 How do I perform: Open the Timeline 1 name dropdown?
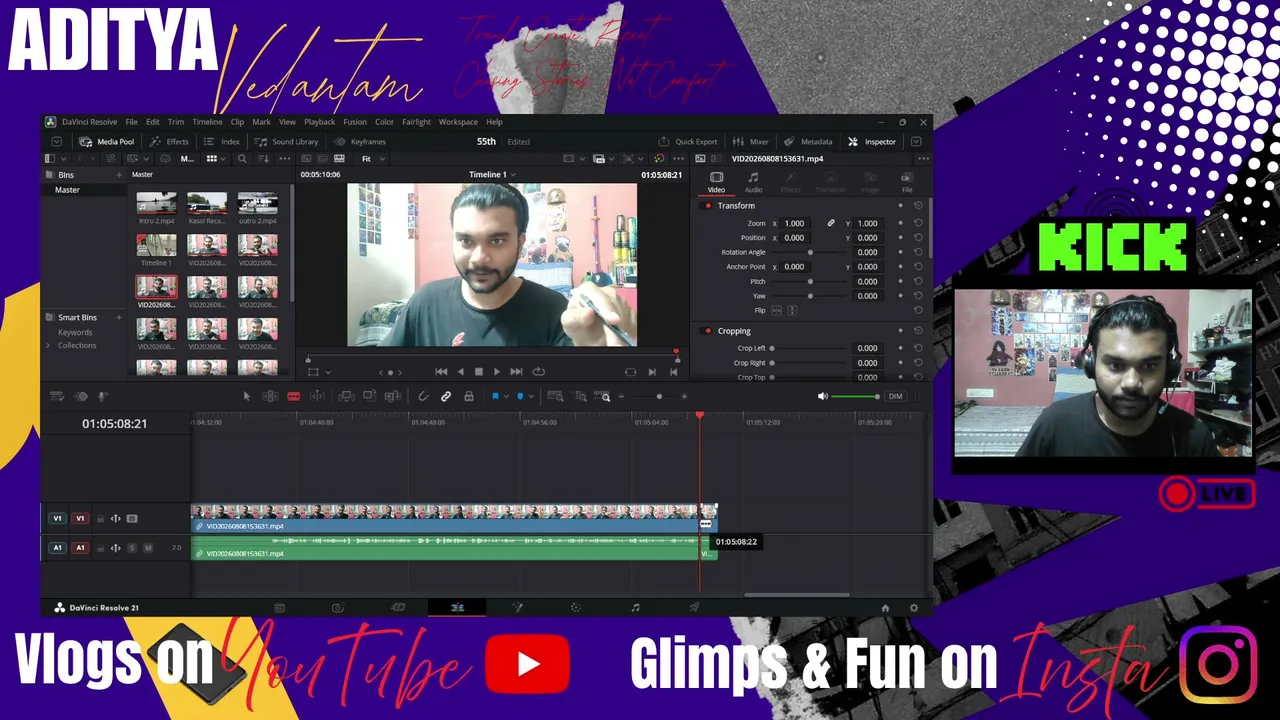click(492, 175)
